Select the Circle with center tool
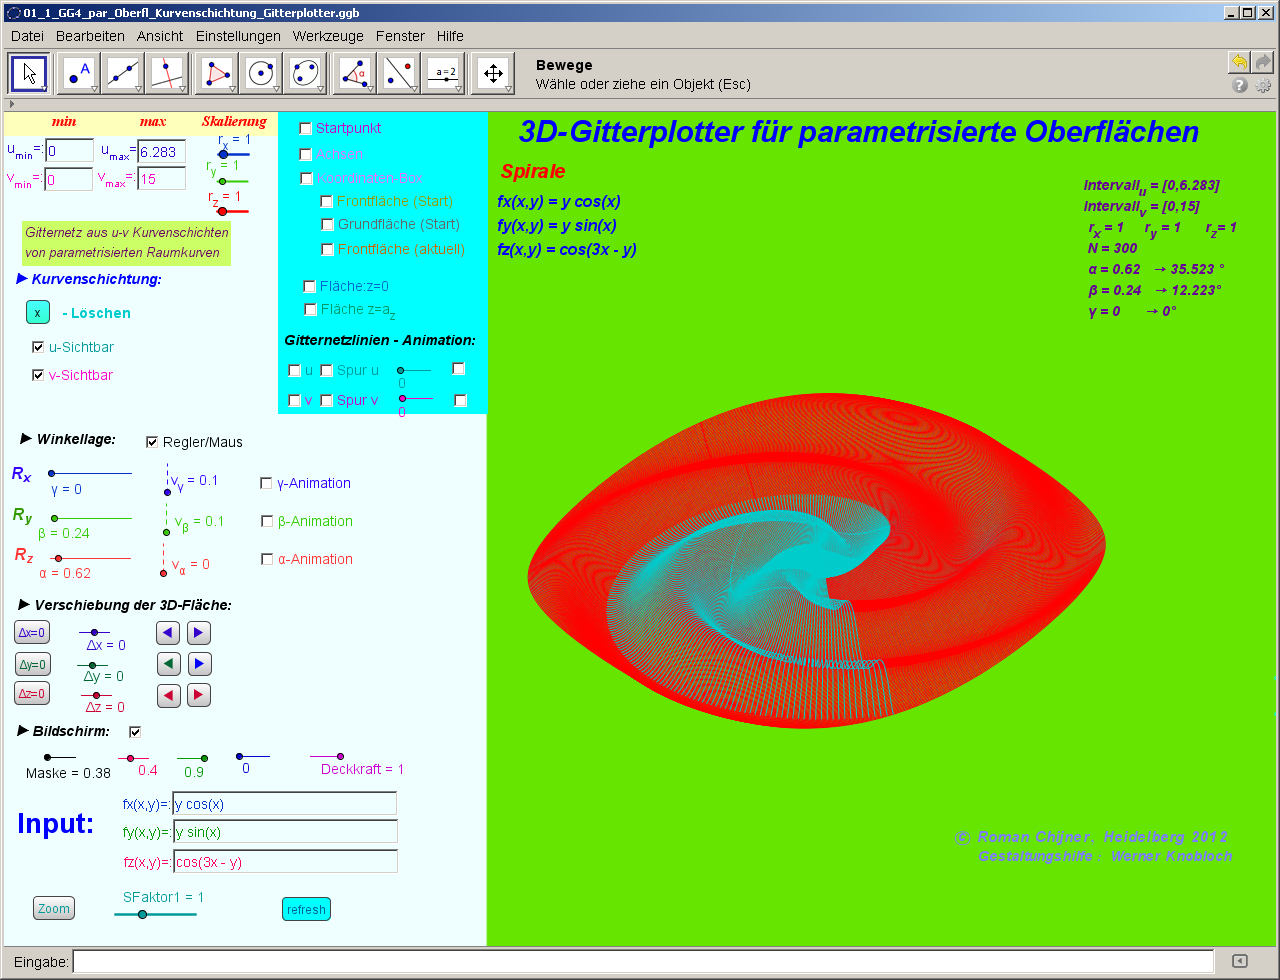 point(260,73)
